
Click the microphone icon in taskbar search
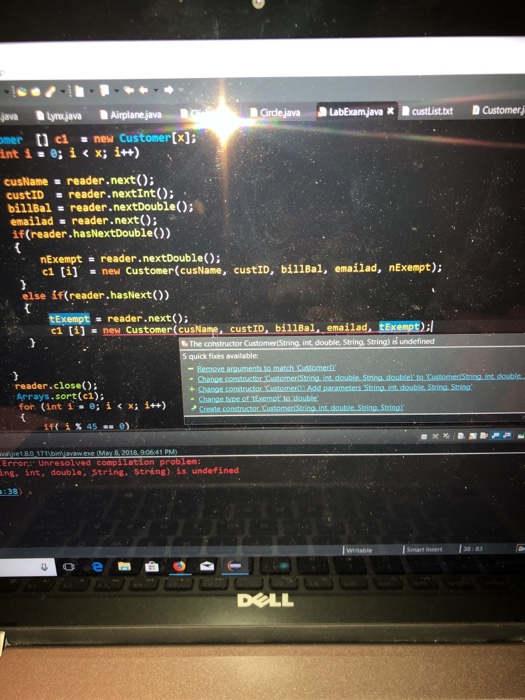pos(44,567)
